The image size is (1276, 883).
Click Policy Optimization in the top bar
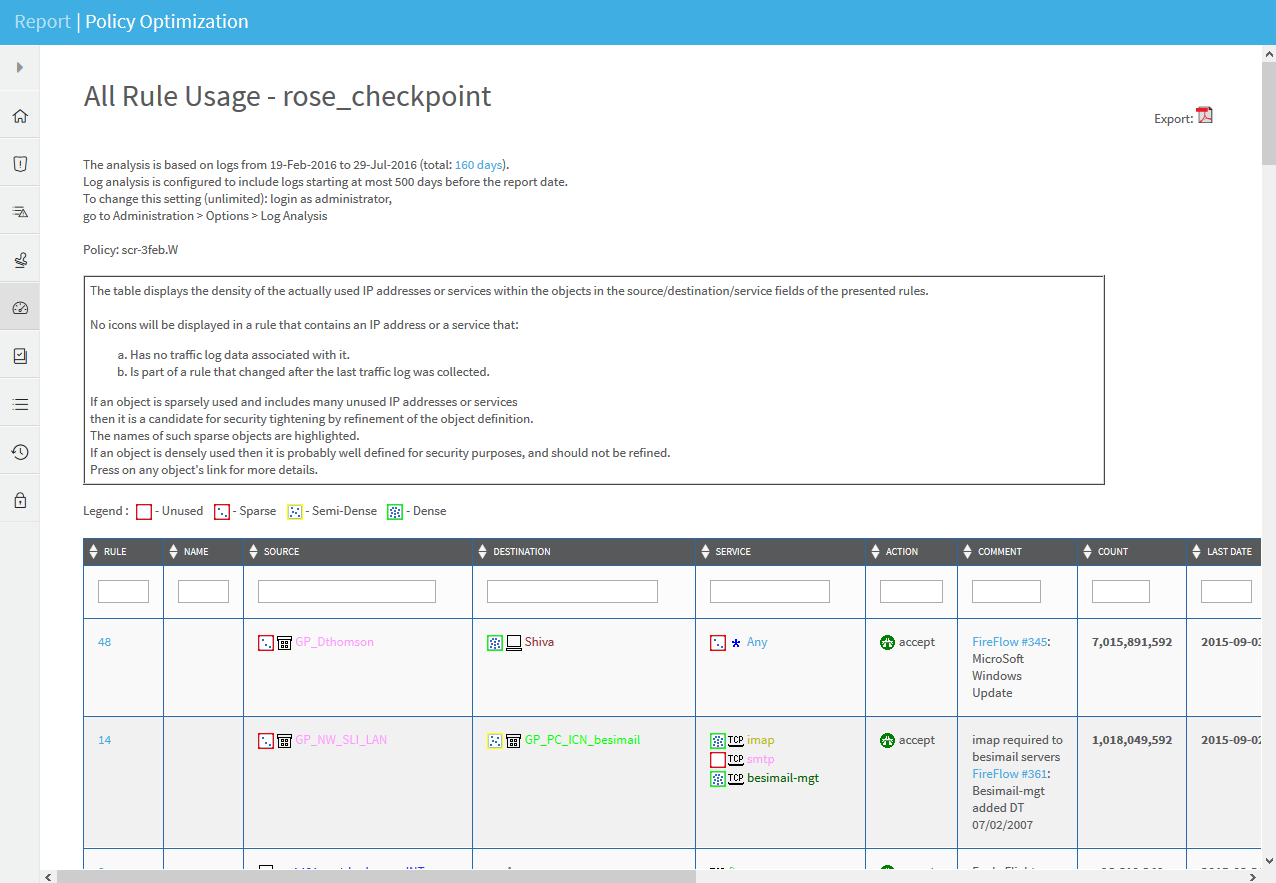pos(167,22)
